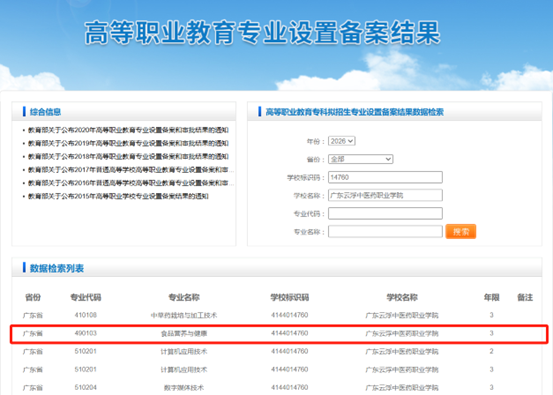Click the 专业名称 column header
553x395 pixels.
tap(184, 297)
